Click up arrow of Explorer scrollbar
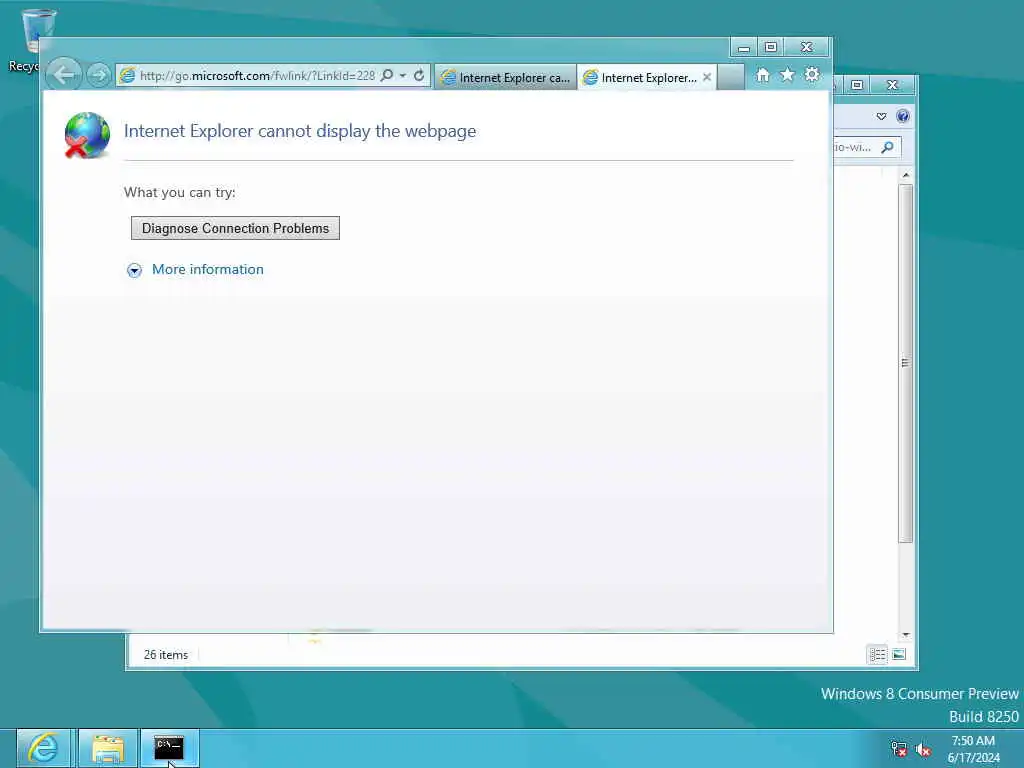 [x=905, y=175]
